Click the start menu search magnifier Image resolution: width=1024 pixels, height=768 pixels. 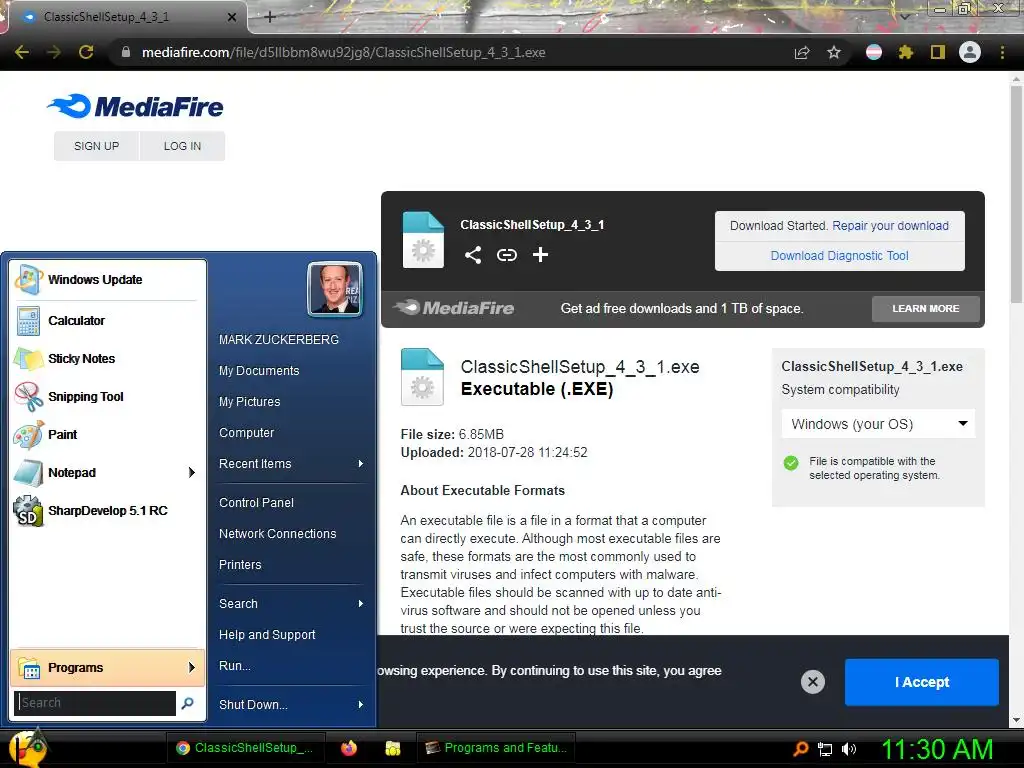(187, 703)
